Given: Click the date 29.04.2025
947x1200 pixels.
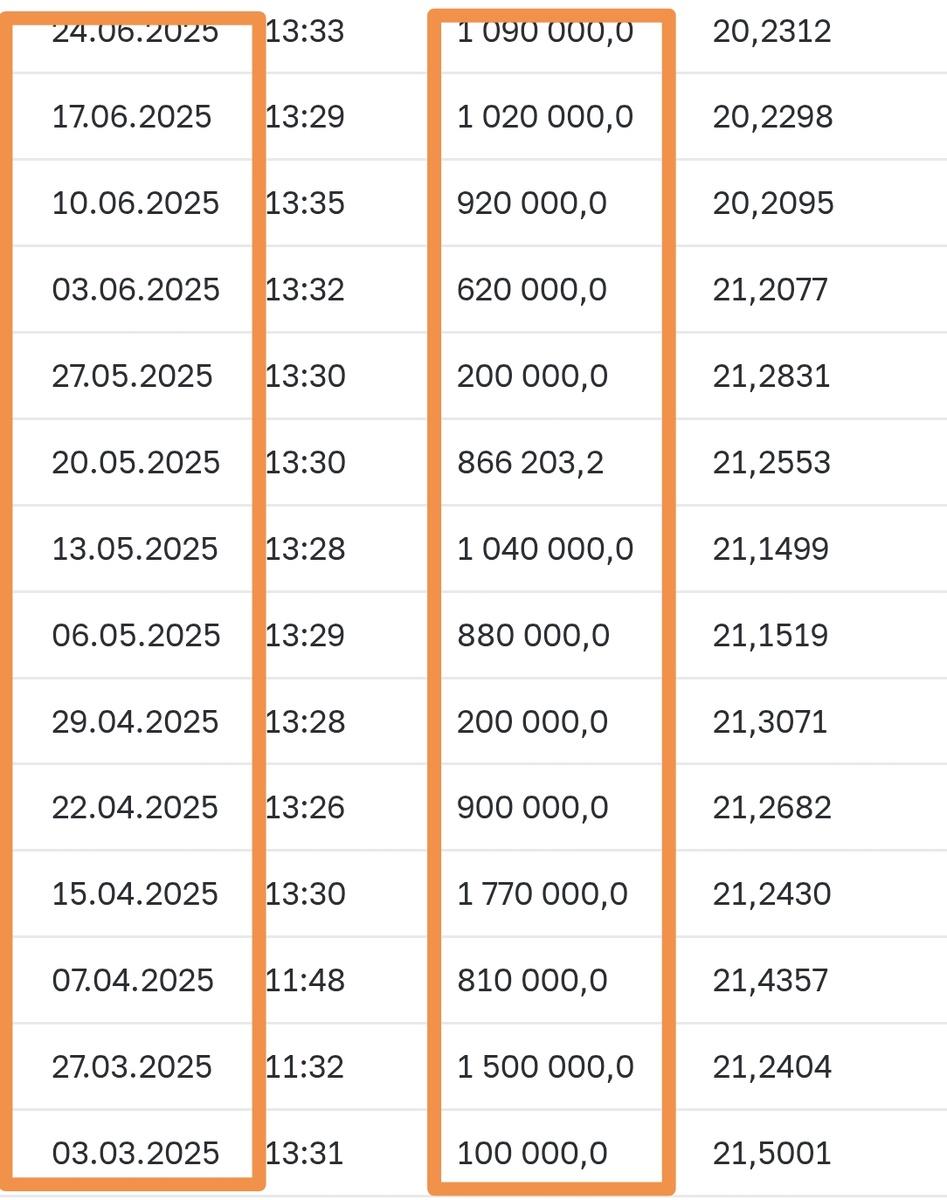Looking at the screenshot, I should pyautogui.click(x=135, y=722).
